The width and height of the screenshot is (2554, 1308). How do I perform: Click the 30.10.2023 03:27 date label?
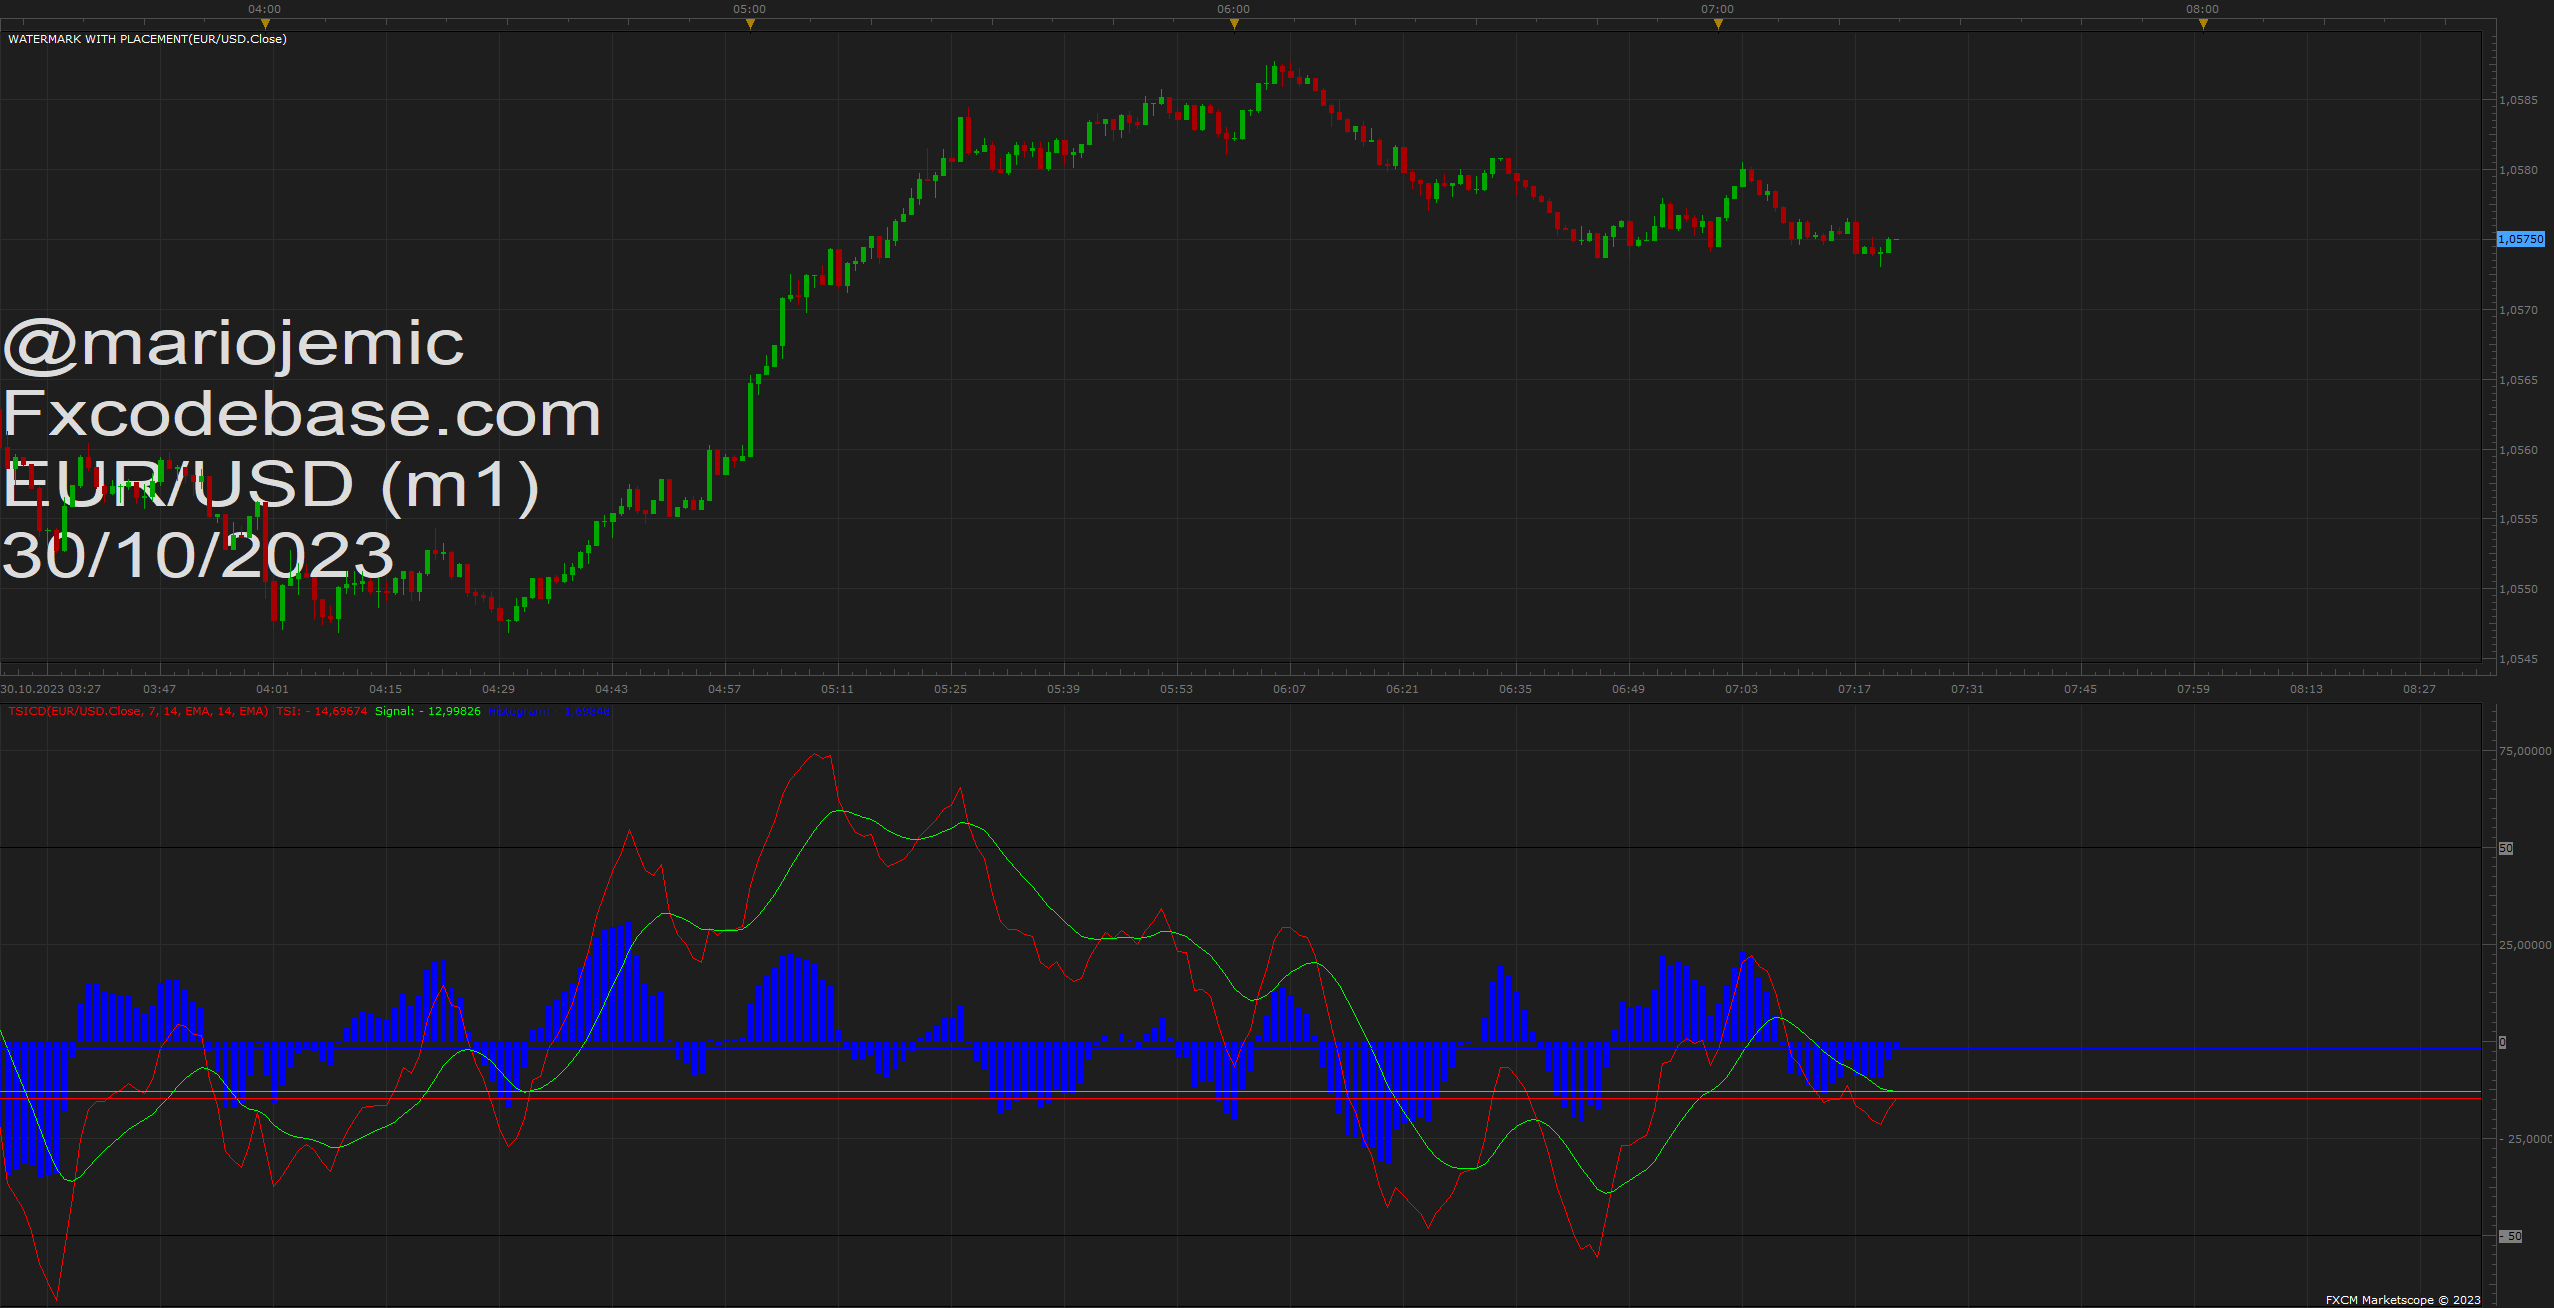tap(50, 689)
